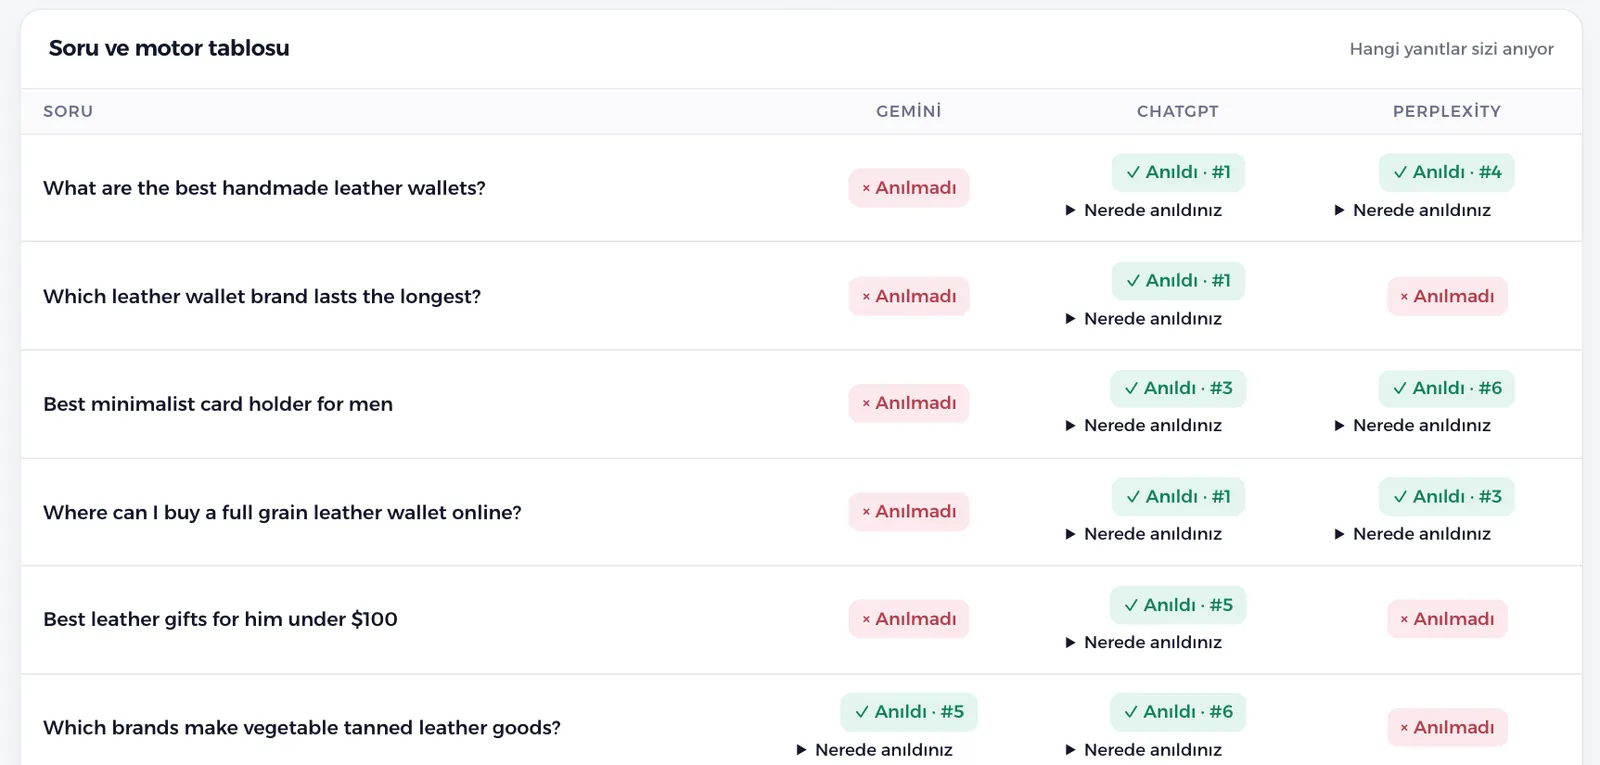Expand ChatGPT 'Nerede anıldınız' for wallet brand lasts longest

click(x=1144, y=319)
